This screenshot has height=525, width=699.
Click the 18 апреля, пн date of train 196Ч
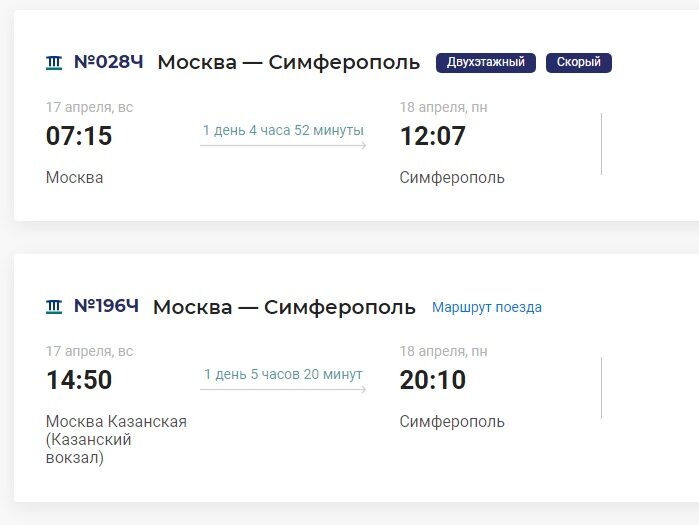click(444, 351)
